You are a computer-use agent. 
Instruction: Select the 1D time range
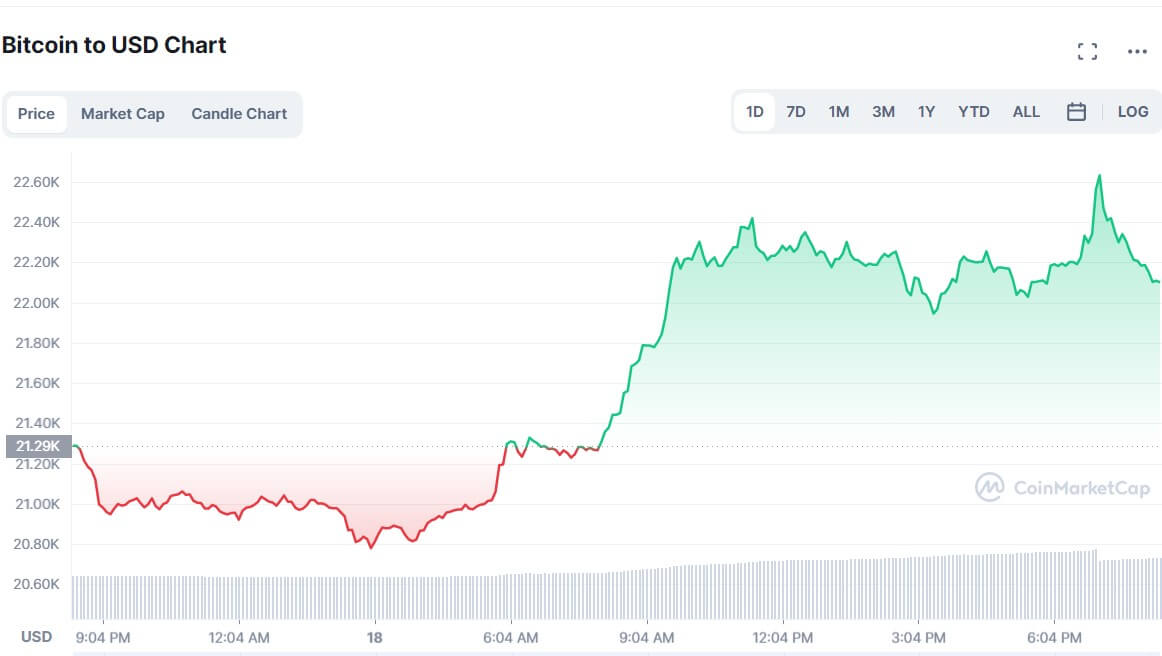pyautogui.click(x=755, y=112)
